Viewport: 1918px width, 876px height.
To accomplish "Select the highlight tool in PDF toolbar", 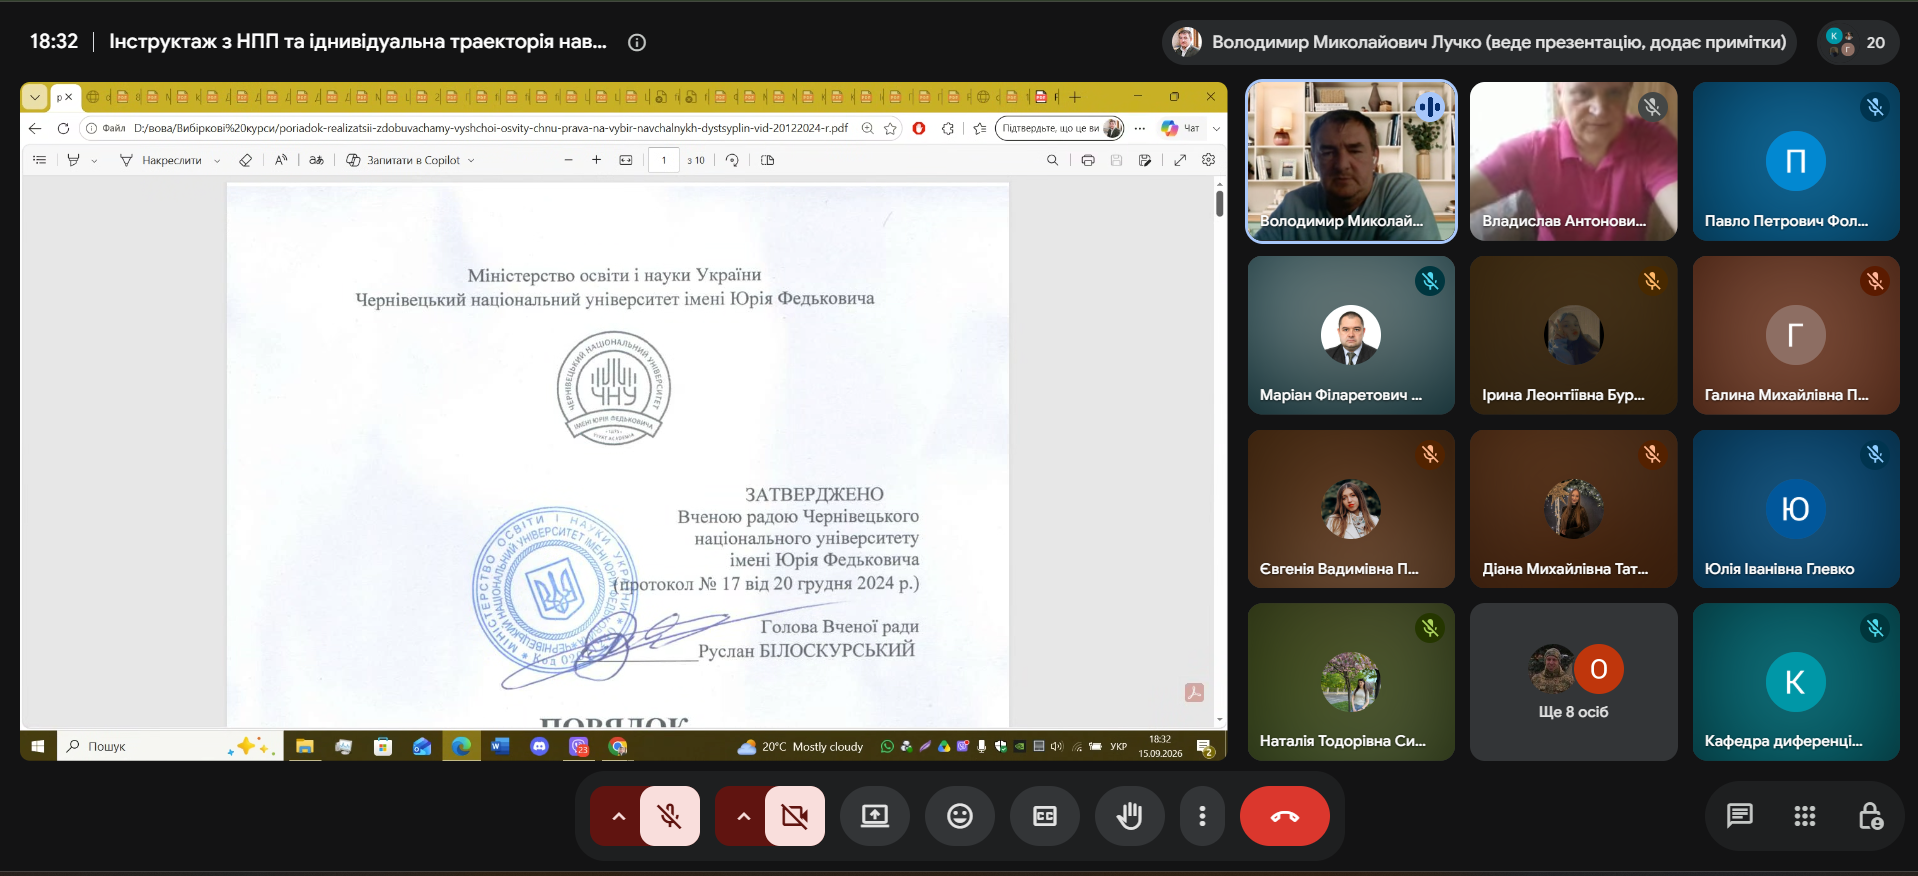I will pos(73,160).
